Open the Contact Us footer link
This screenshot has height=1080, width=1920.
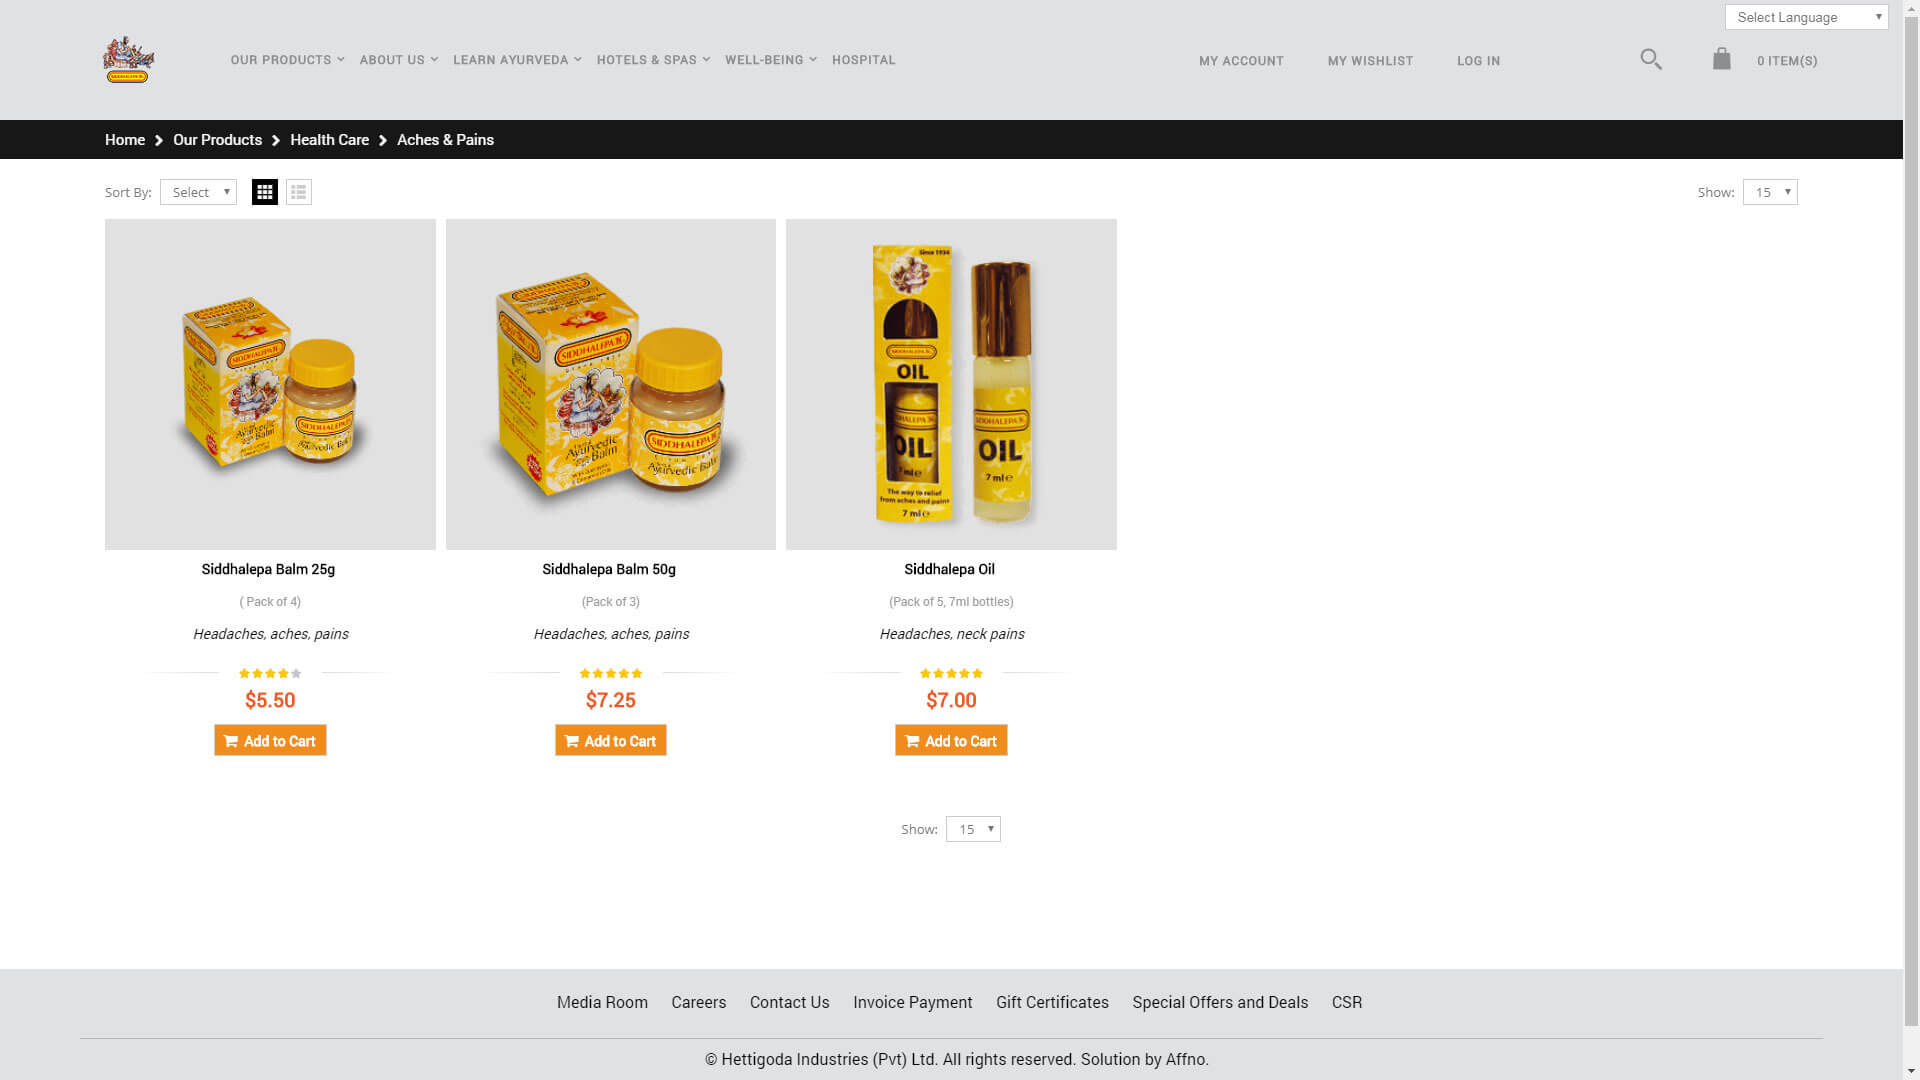pyautogui.click(x=789, y=1002)
